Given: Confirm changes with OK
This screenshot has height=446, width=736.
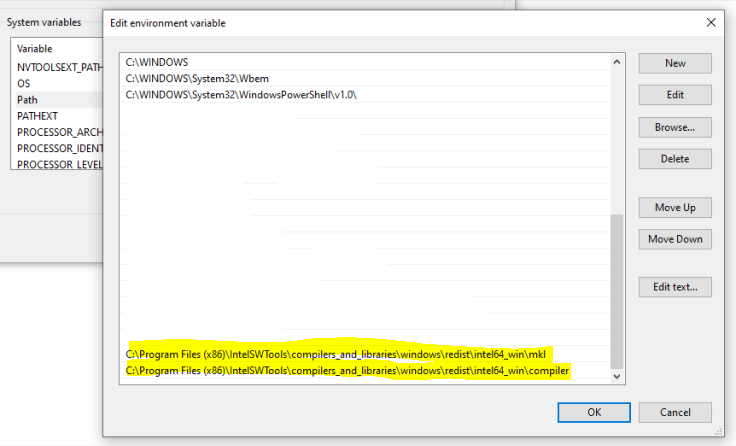Looking at the screenshot, I should coord(594,412).
